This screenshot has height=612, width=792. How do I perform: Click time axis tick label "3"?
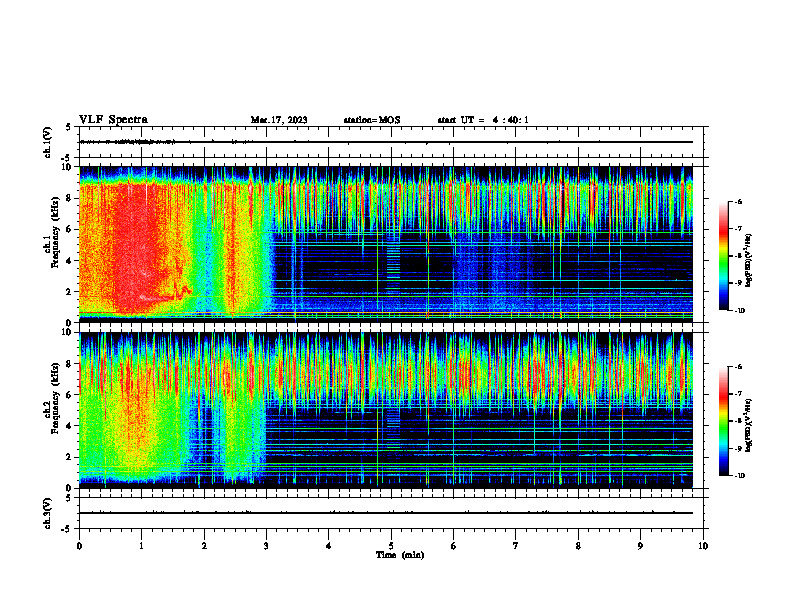coord(267,546)
